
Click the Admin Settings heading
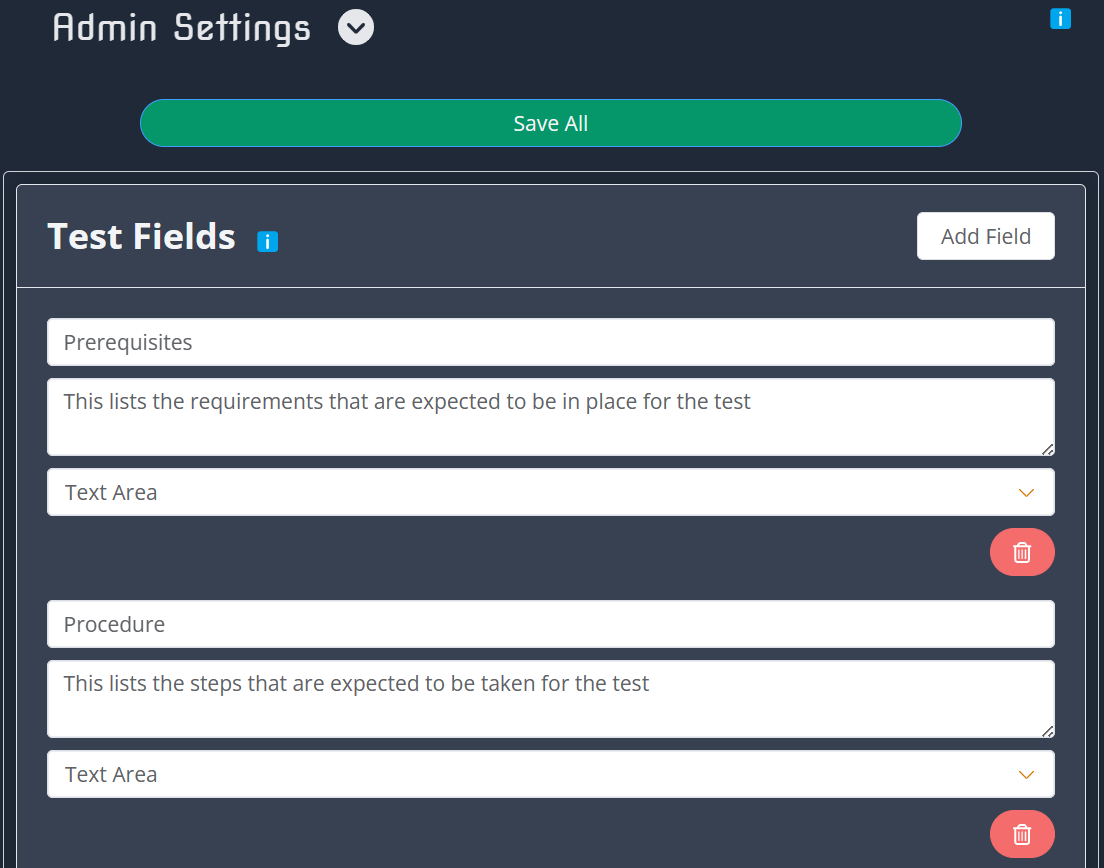(x=181, y=27)
